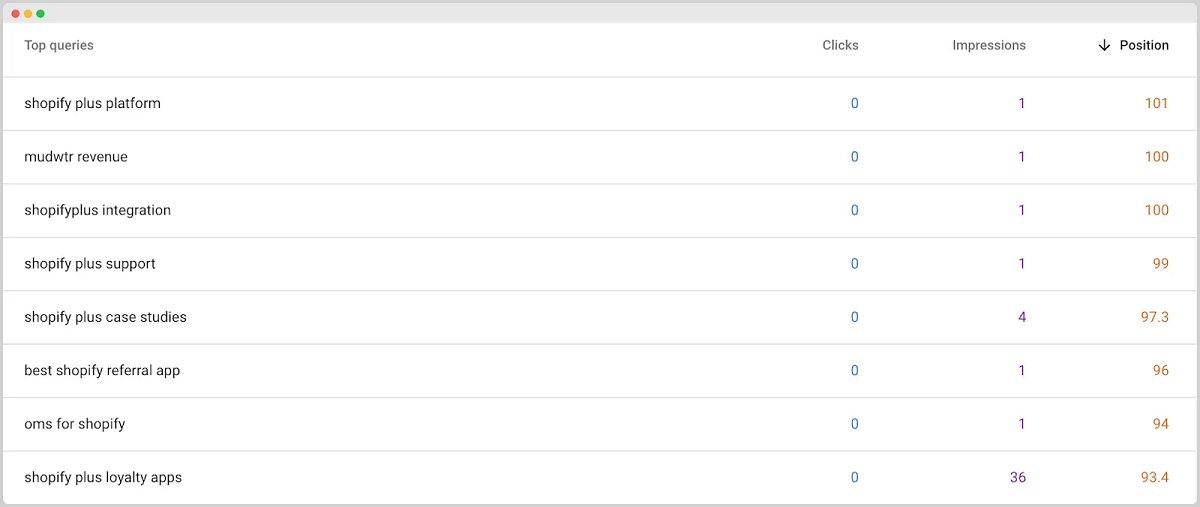
Task: Click position value 101 for shopify plus platform
Action: [1156, 104]
